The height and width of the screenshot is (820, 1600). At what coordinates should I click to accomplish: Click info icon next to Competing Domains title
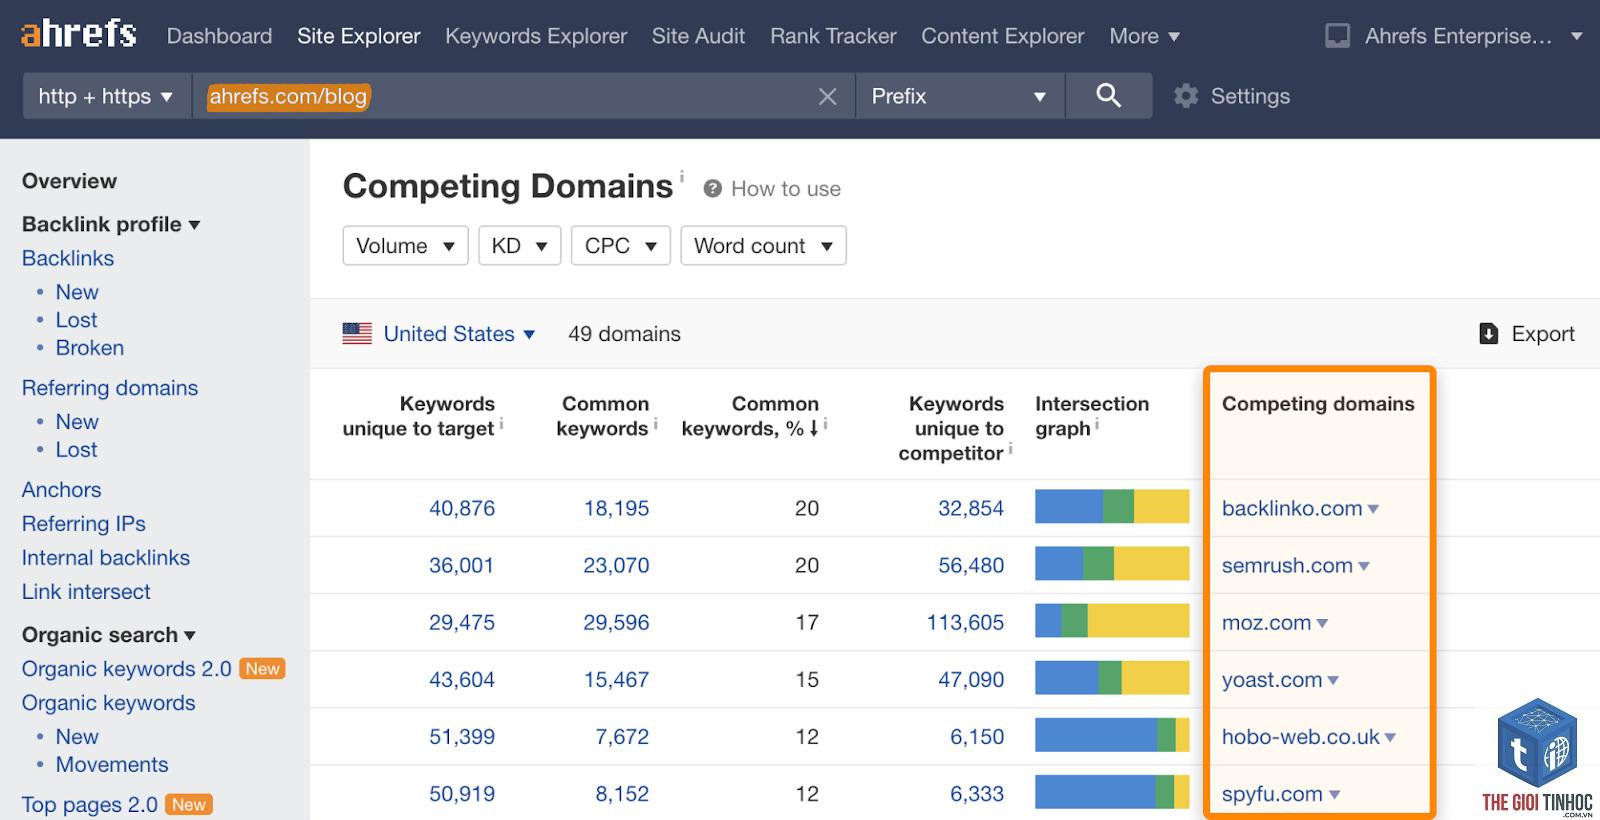(x=682, y=176)
